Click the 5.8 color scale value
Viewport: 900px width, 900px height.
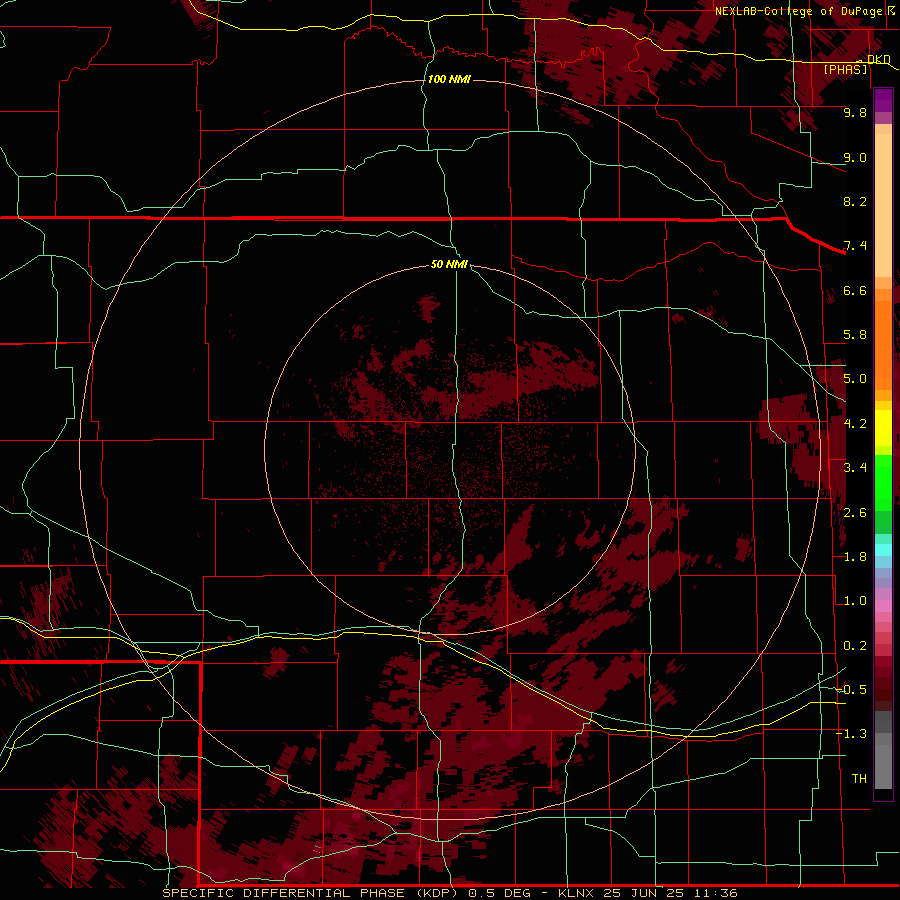click(855, 335)
